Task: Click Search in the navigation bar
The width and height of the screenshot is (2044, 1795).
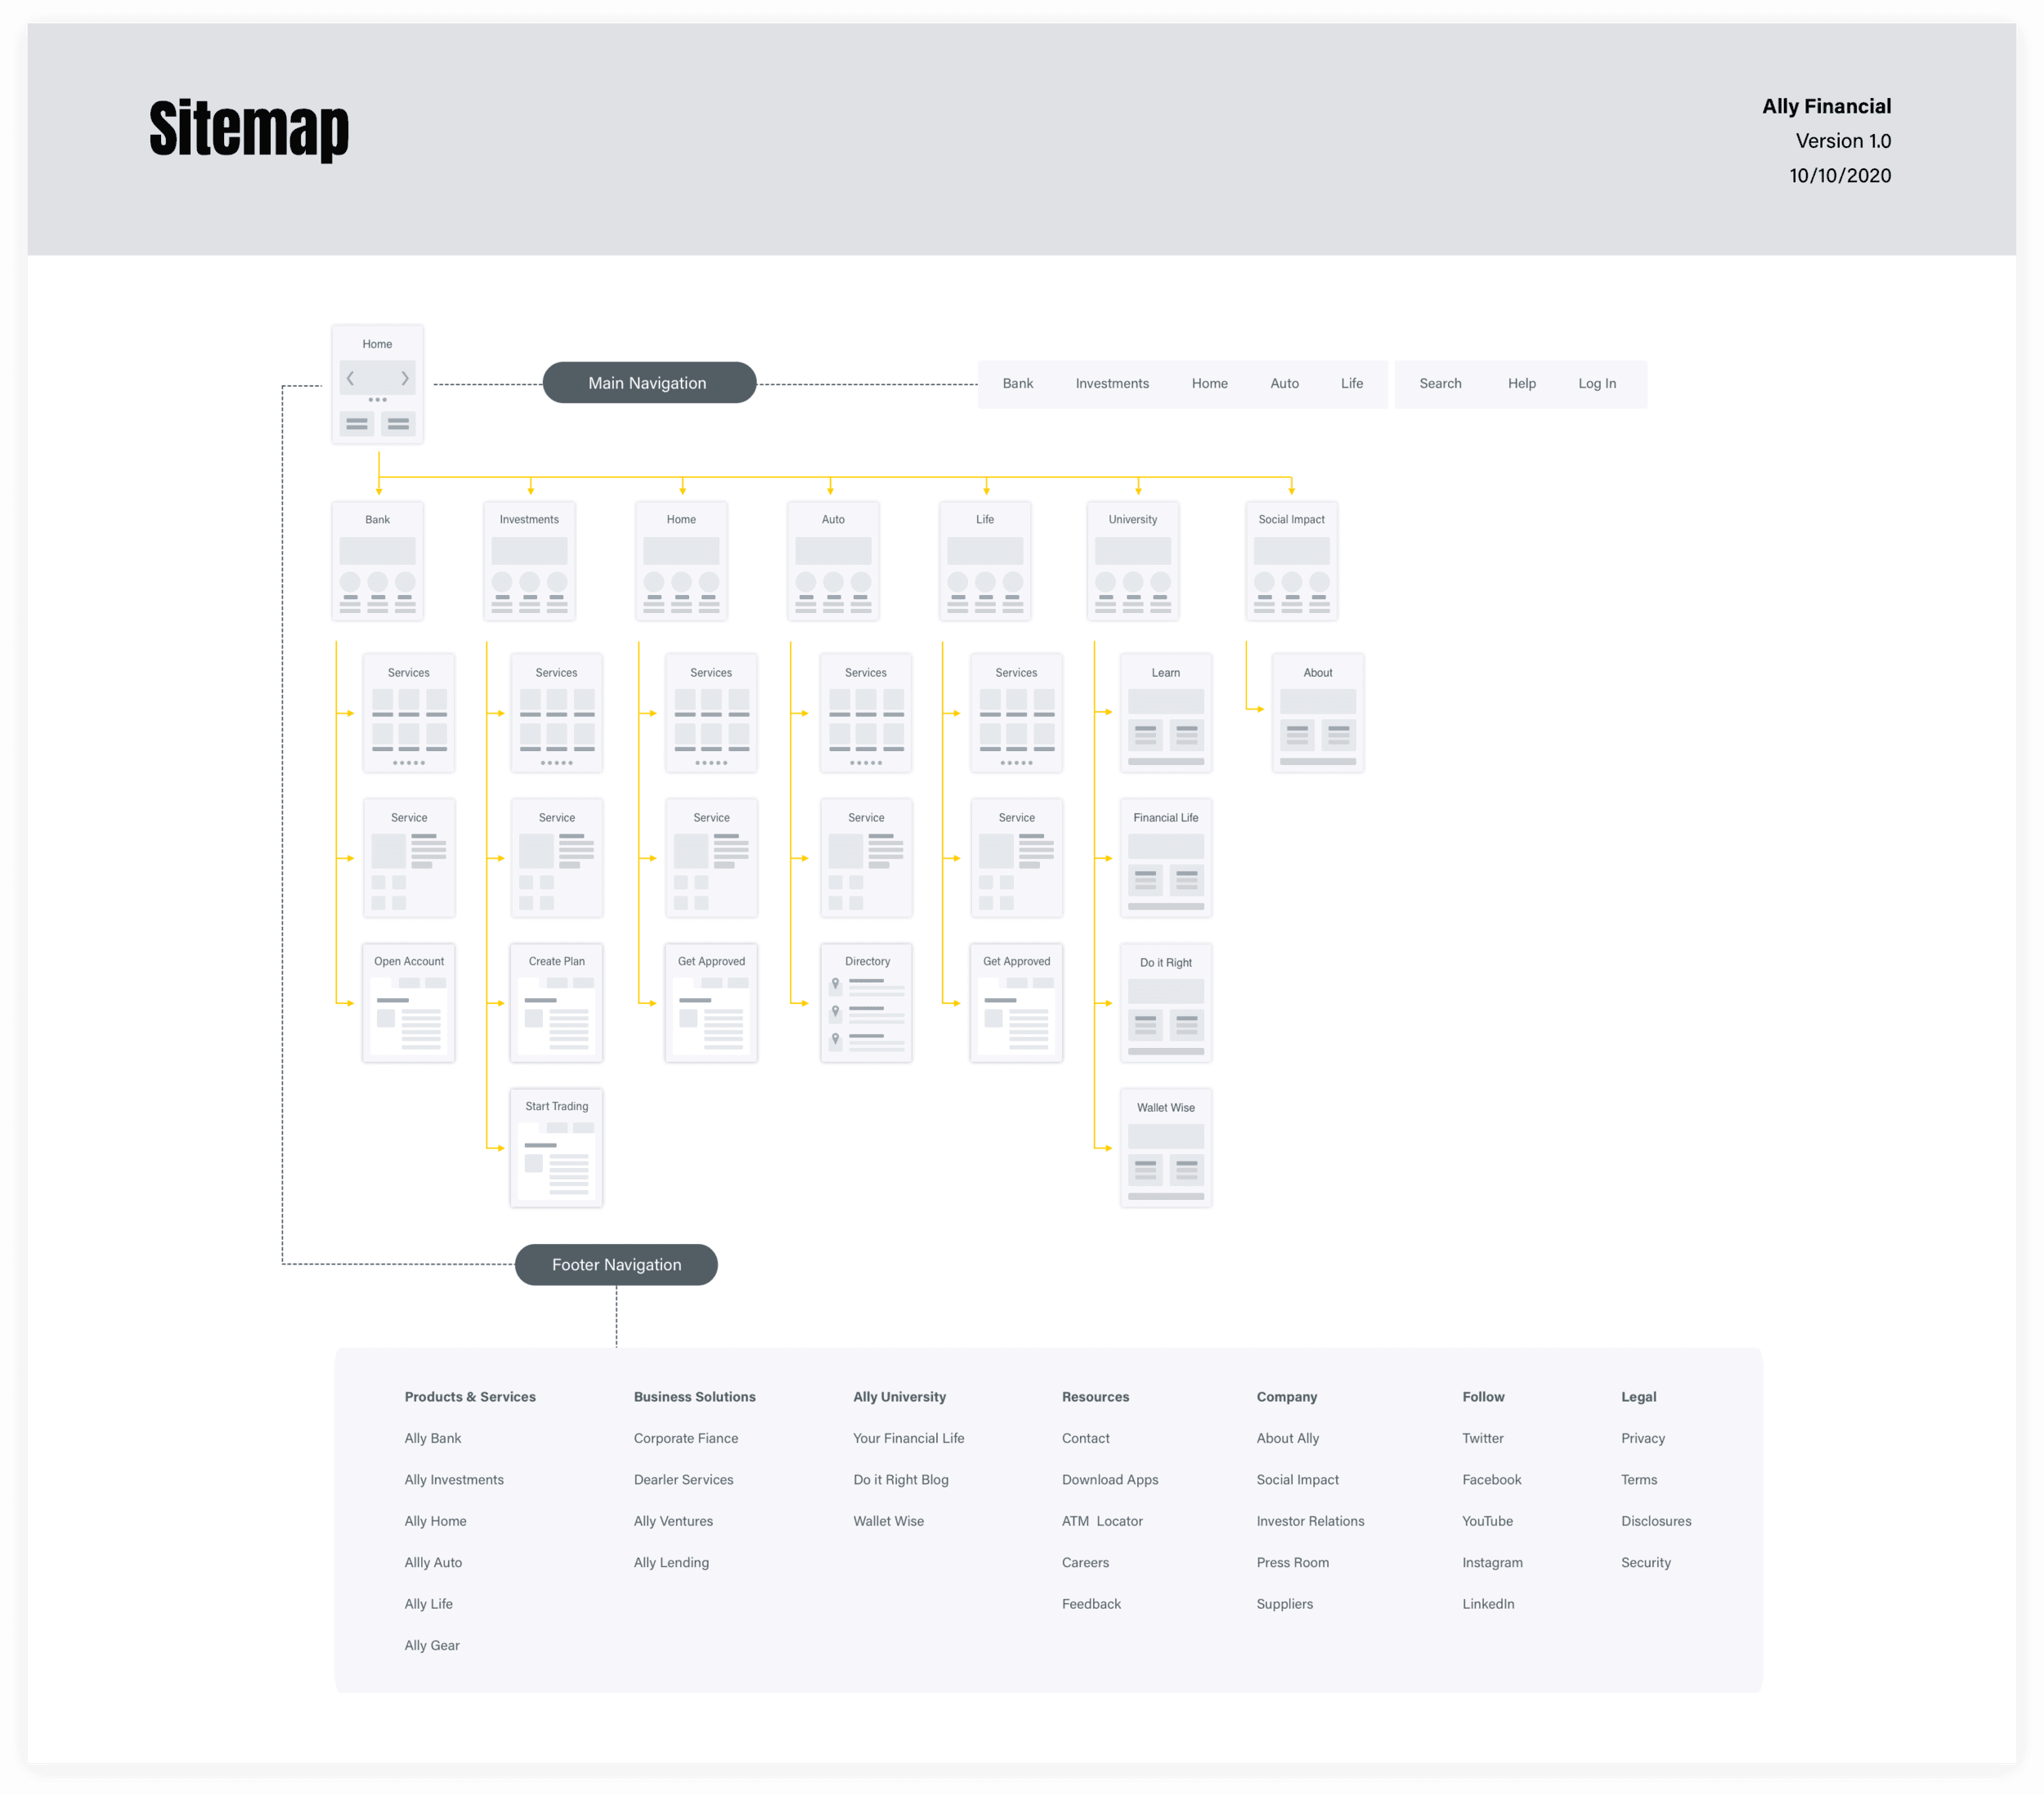Action: click(1440, 383)
